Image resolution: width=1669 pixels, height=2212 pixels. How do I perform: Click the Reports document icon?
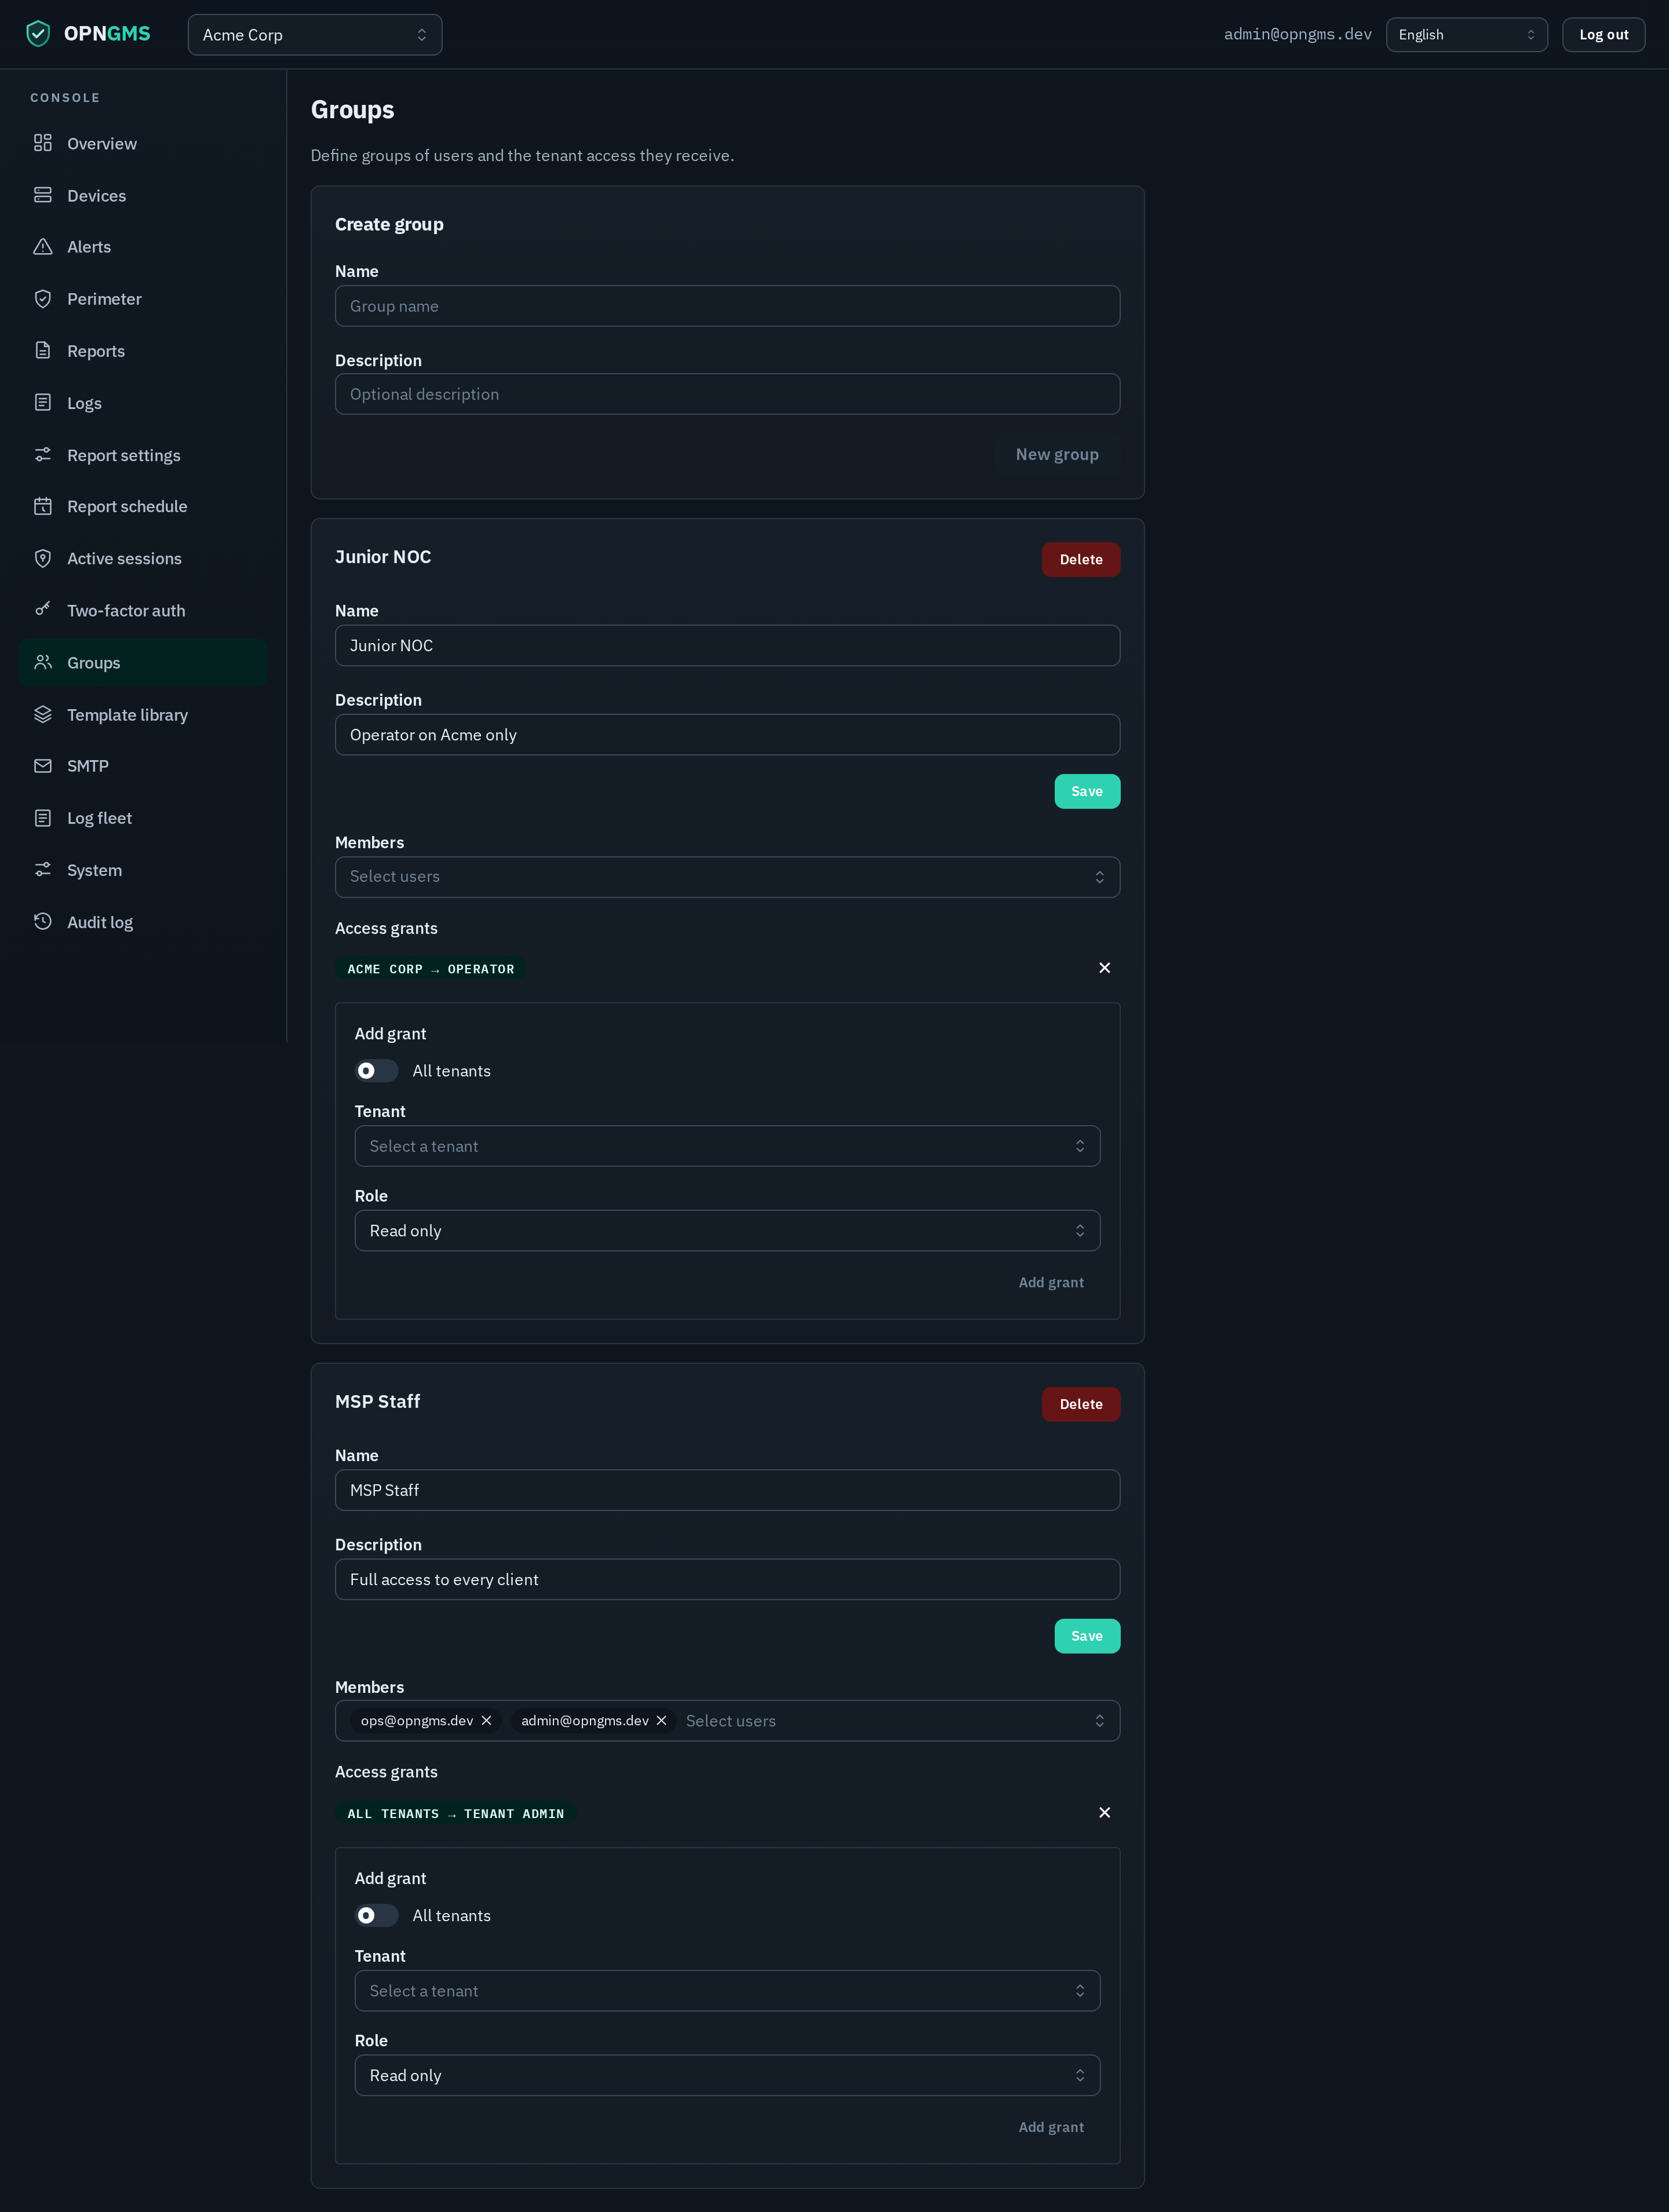tap(43, 351)
